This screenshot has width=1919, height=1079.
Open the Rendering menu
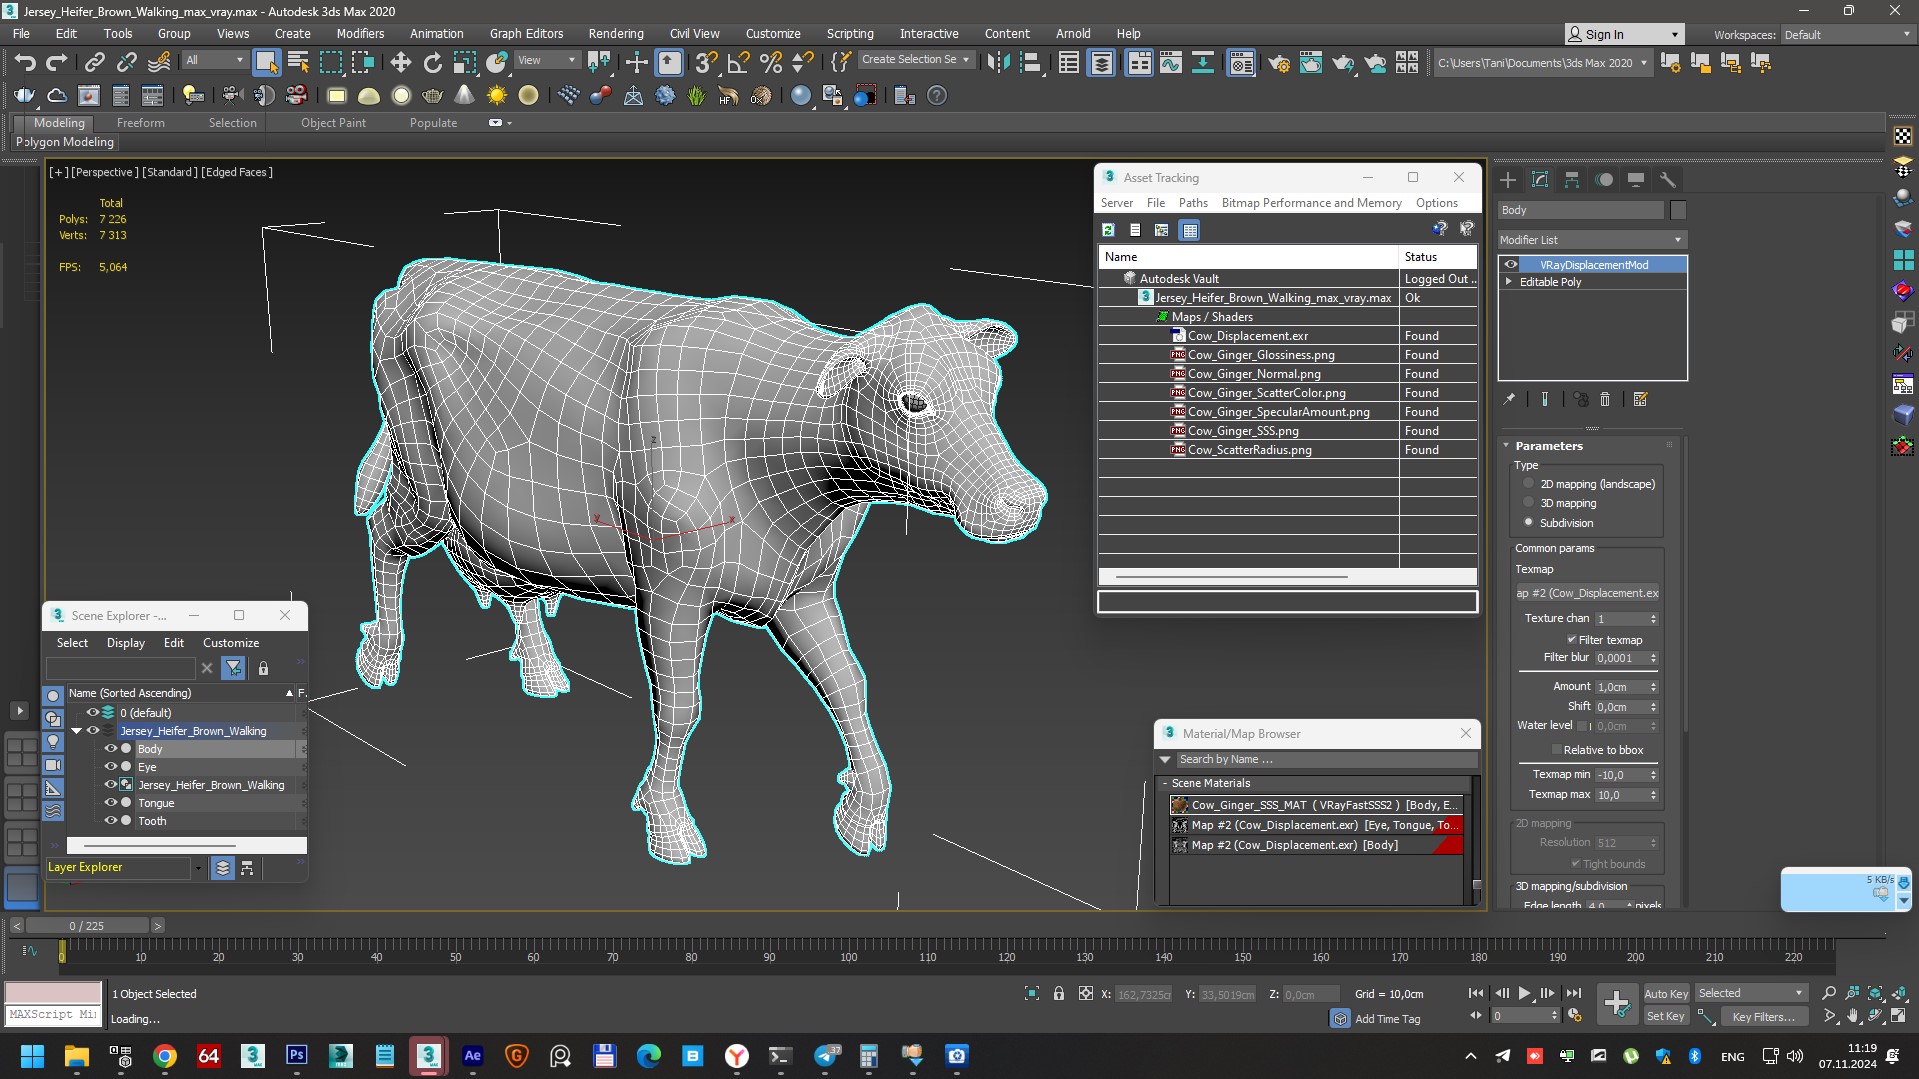(615, 33)
